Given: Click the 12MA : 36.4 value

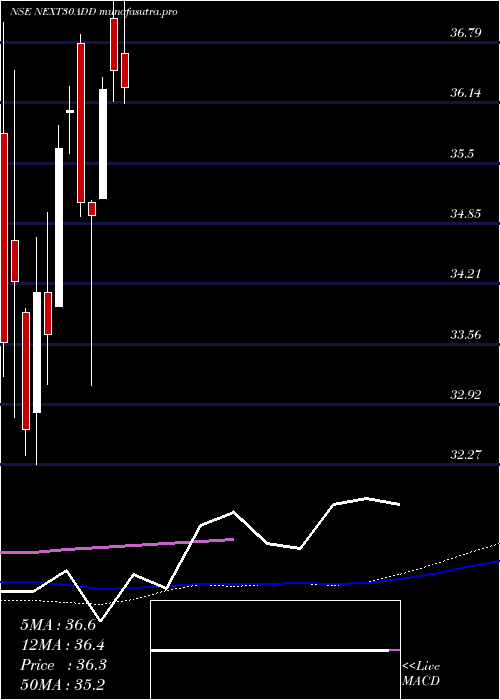Looking at the screenshot, I should [63, 645].
